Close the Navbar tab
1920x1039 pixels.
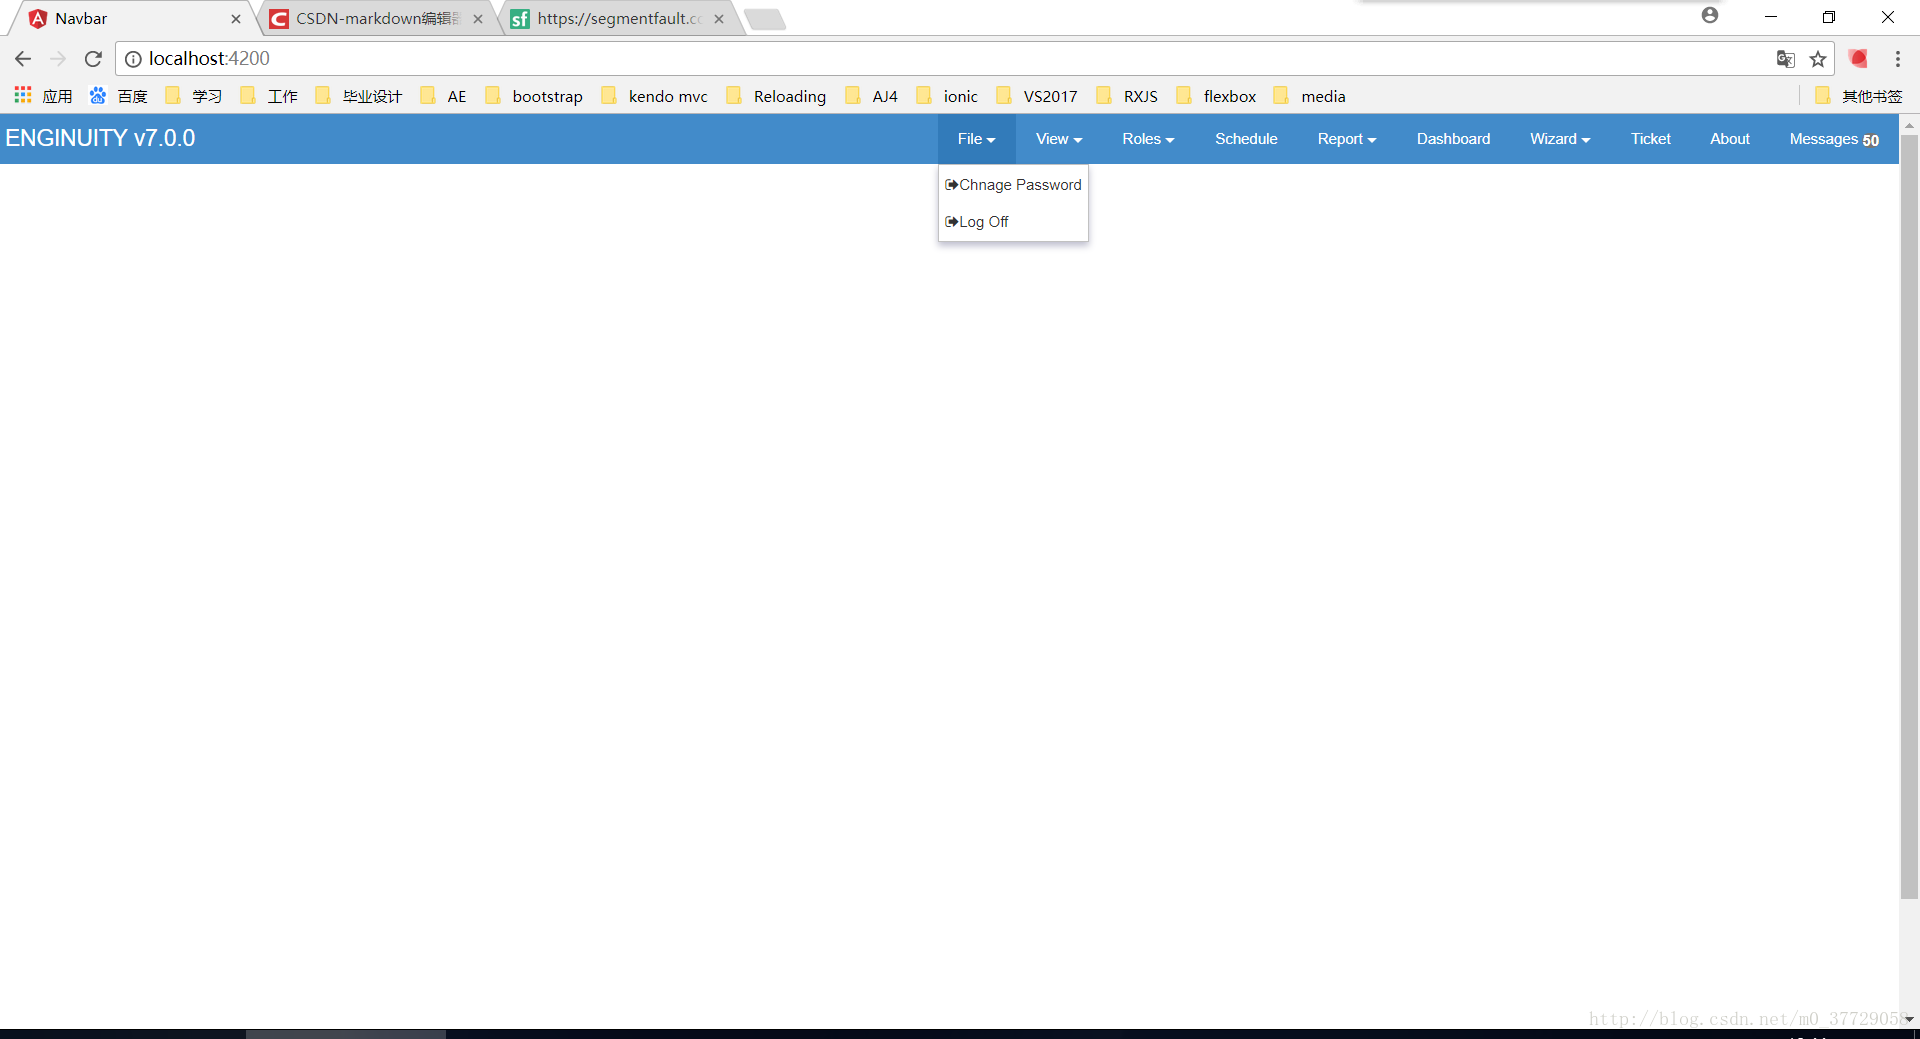coord(236,19)
